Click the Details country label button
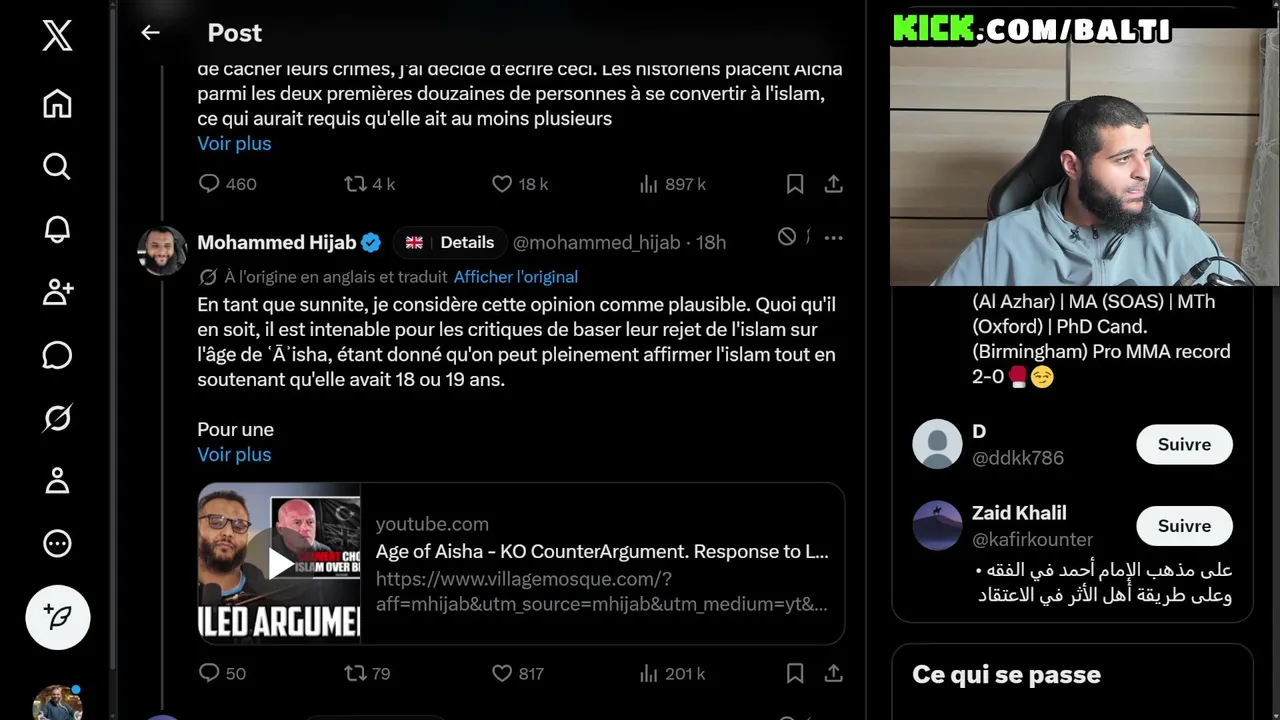This screenshot has width=1280, height=720. pos(449,242)
